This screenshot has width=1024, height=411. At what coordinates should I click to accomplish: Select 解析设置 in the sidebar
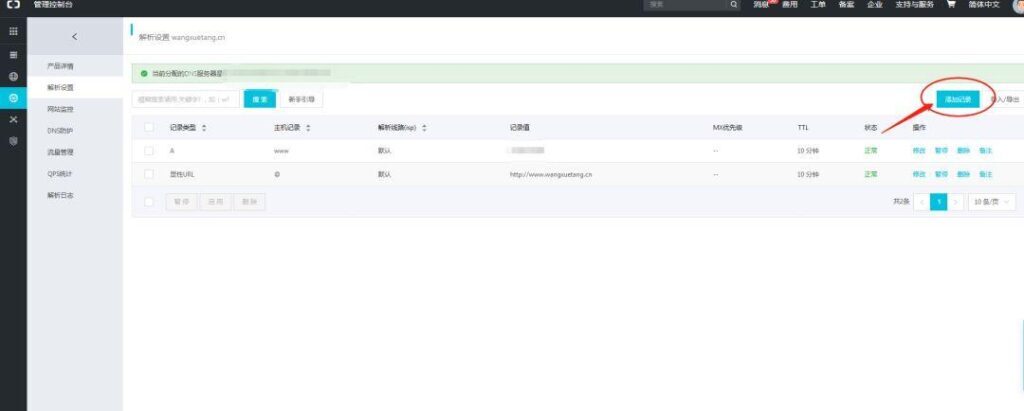(60, 88)
